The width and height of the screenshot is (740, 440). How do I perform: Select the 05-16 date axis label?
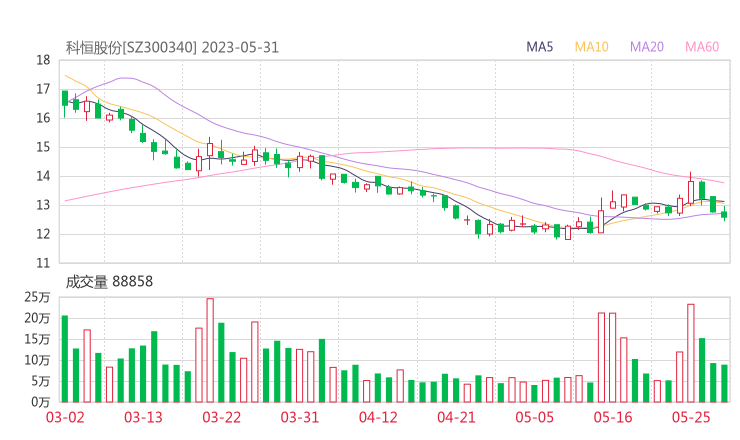613,417
